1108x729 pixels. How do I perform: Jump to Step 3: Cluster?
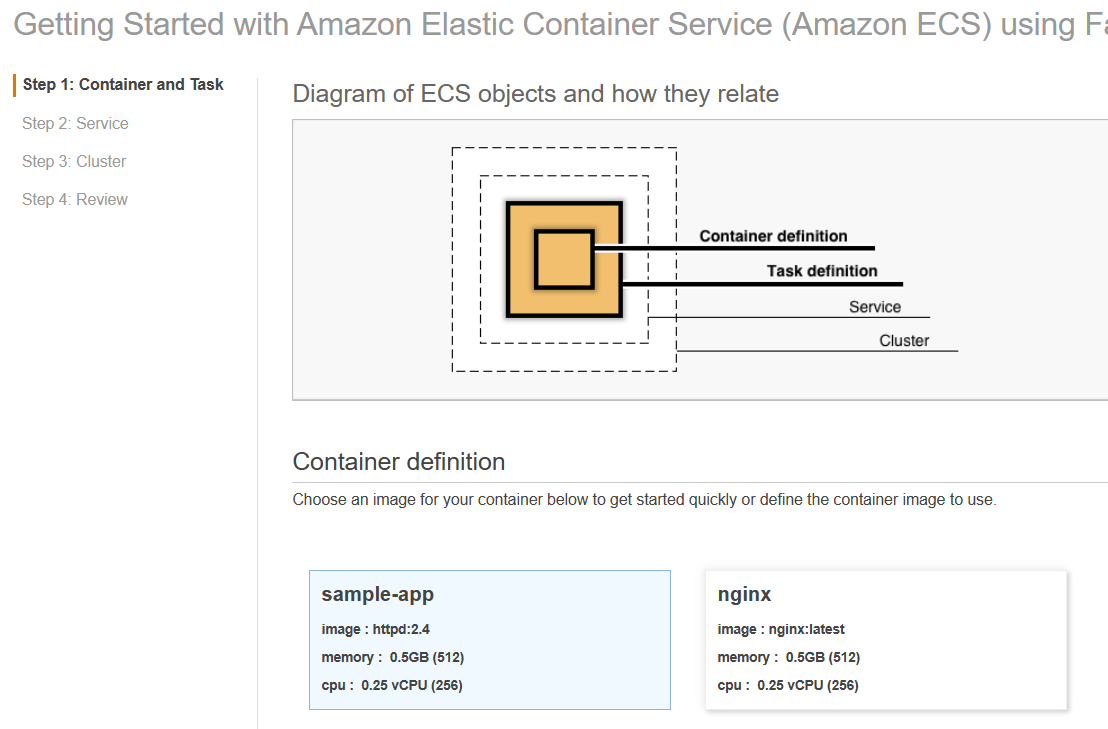tap(74, 161)
